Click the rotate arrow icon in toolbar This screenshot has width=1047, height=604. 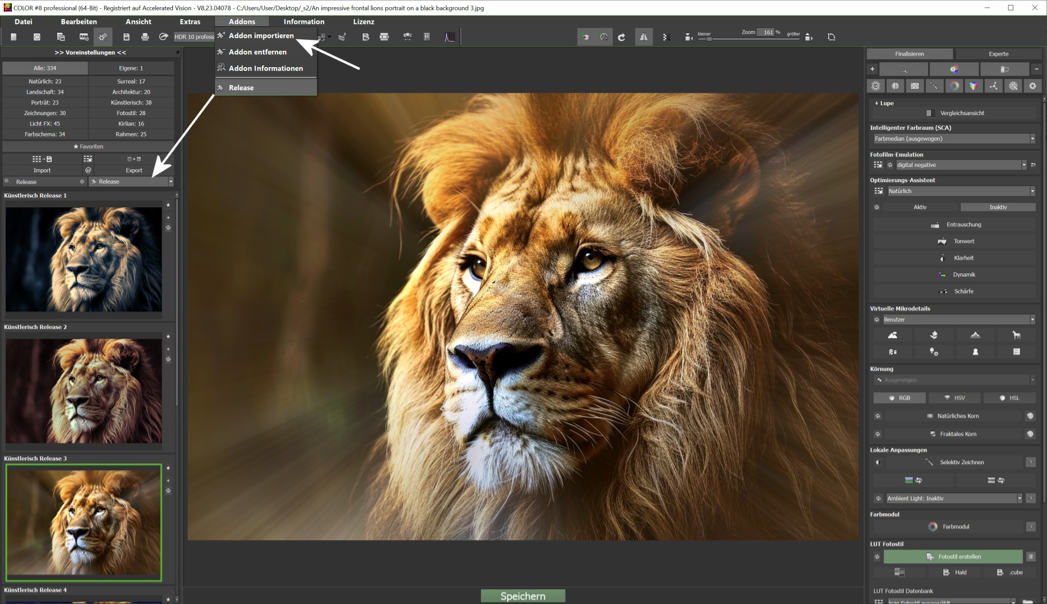(x=621, y=37)
